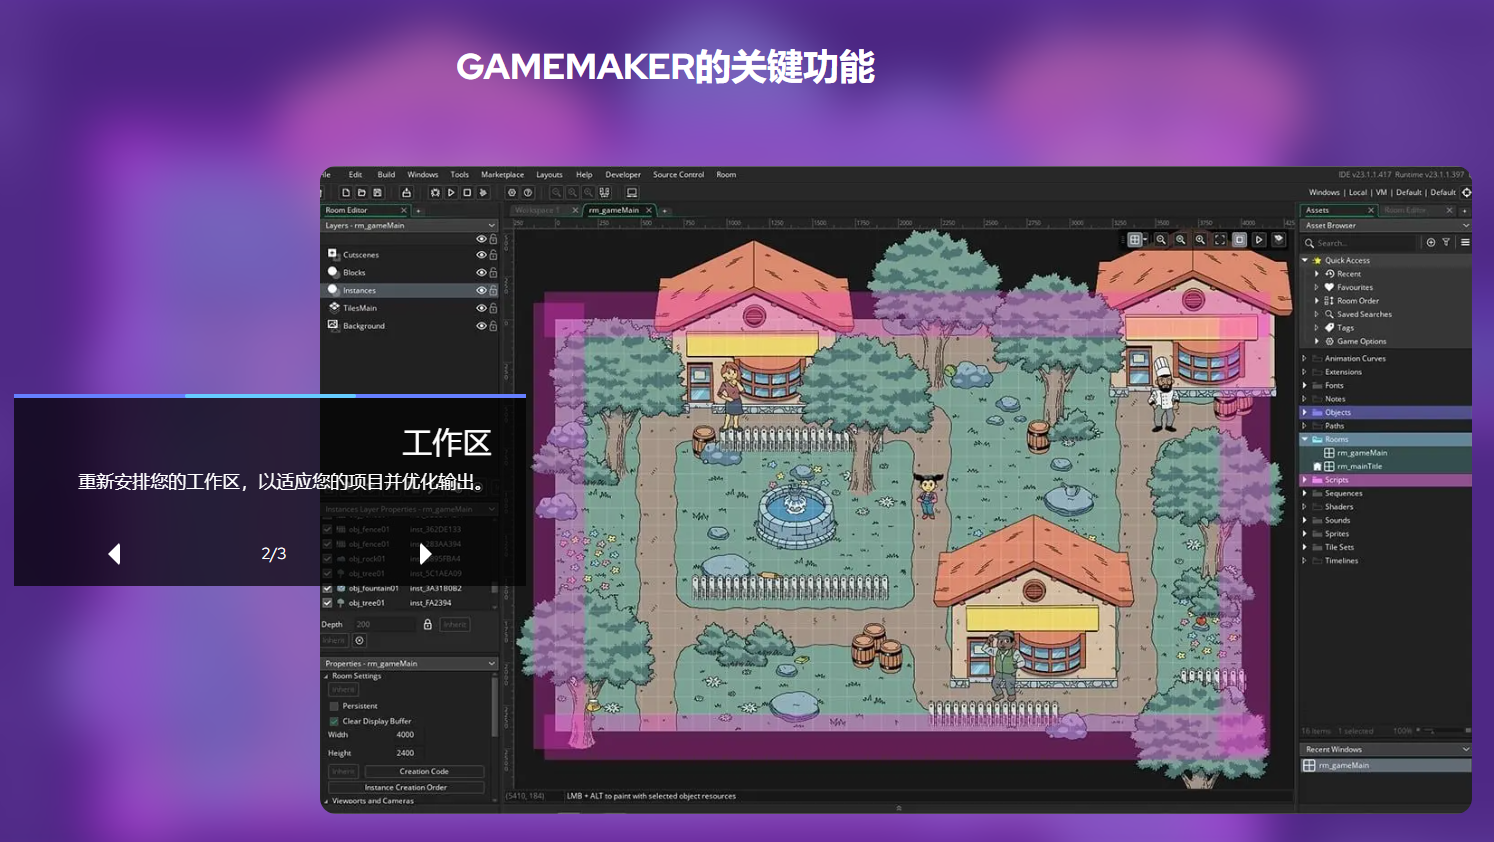The height and width of the screenshot is (842, 1494).
Task: Lock the Cutscenes layer padlock
Action: click(493, 255)
